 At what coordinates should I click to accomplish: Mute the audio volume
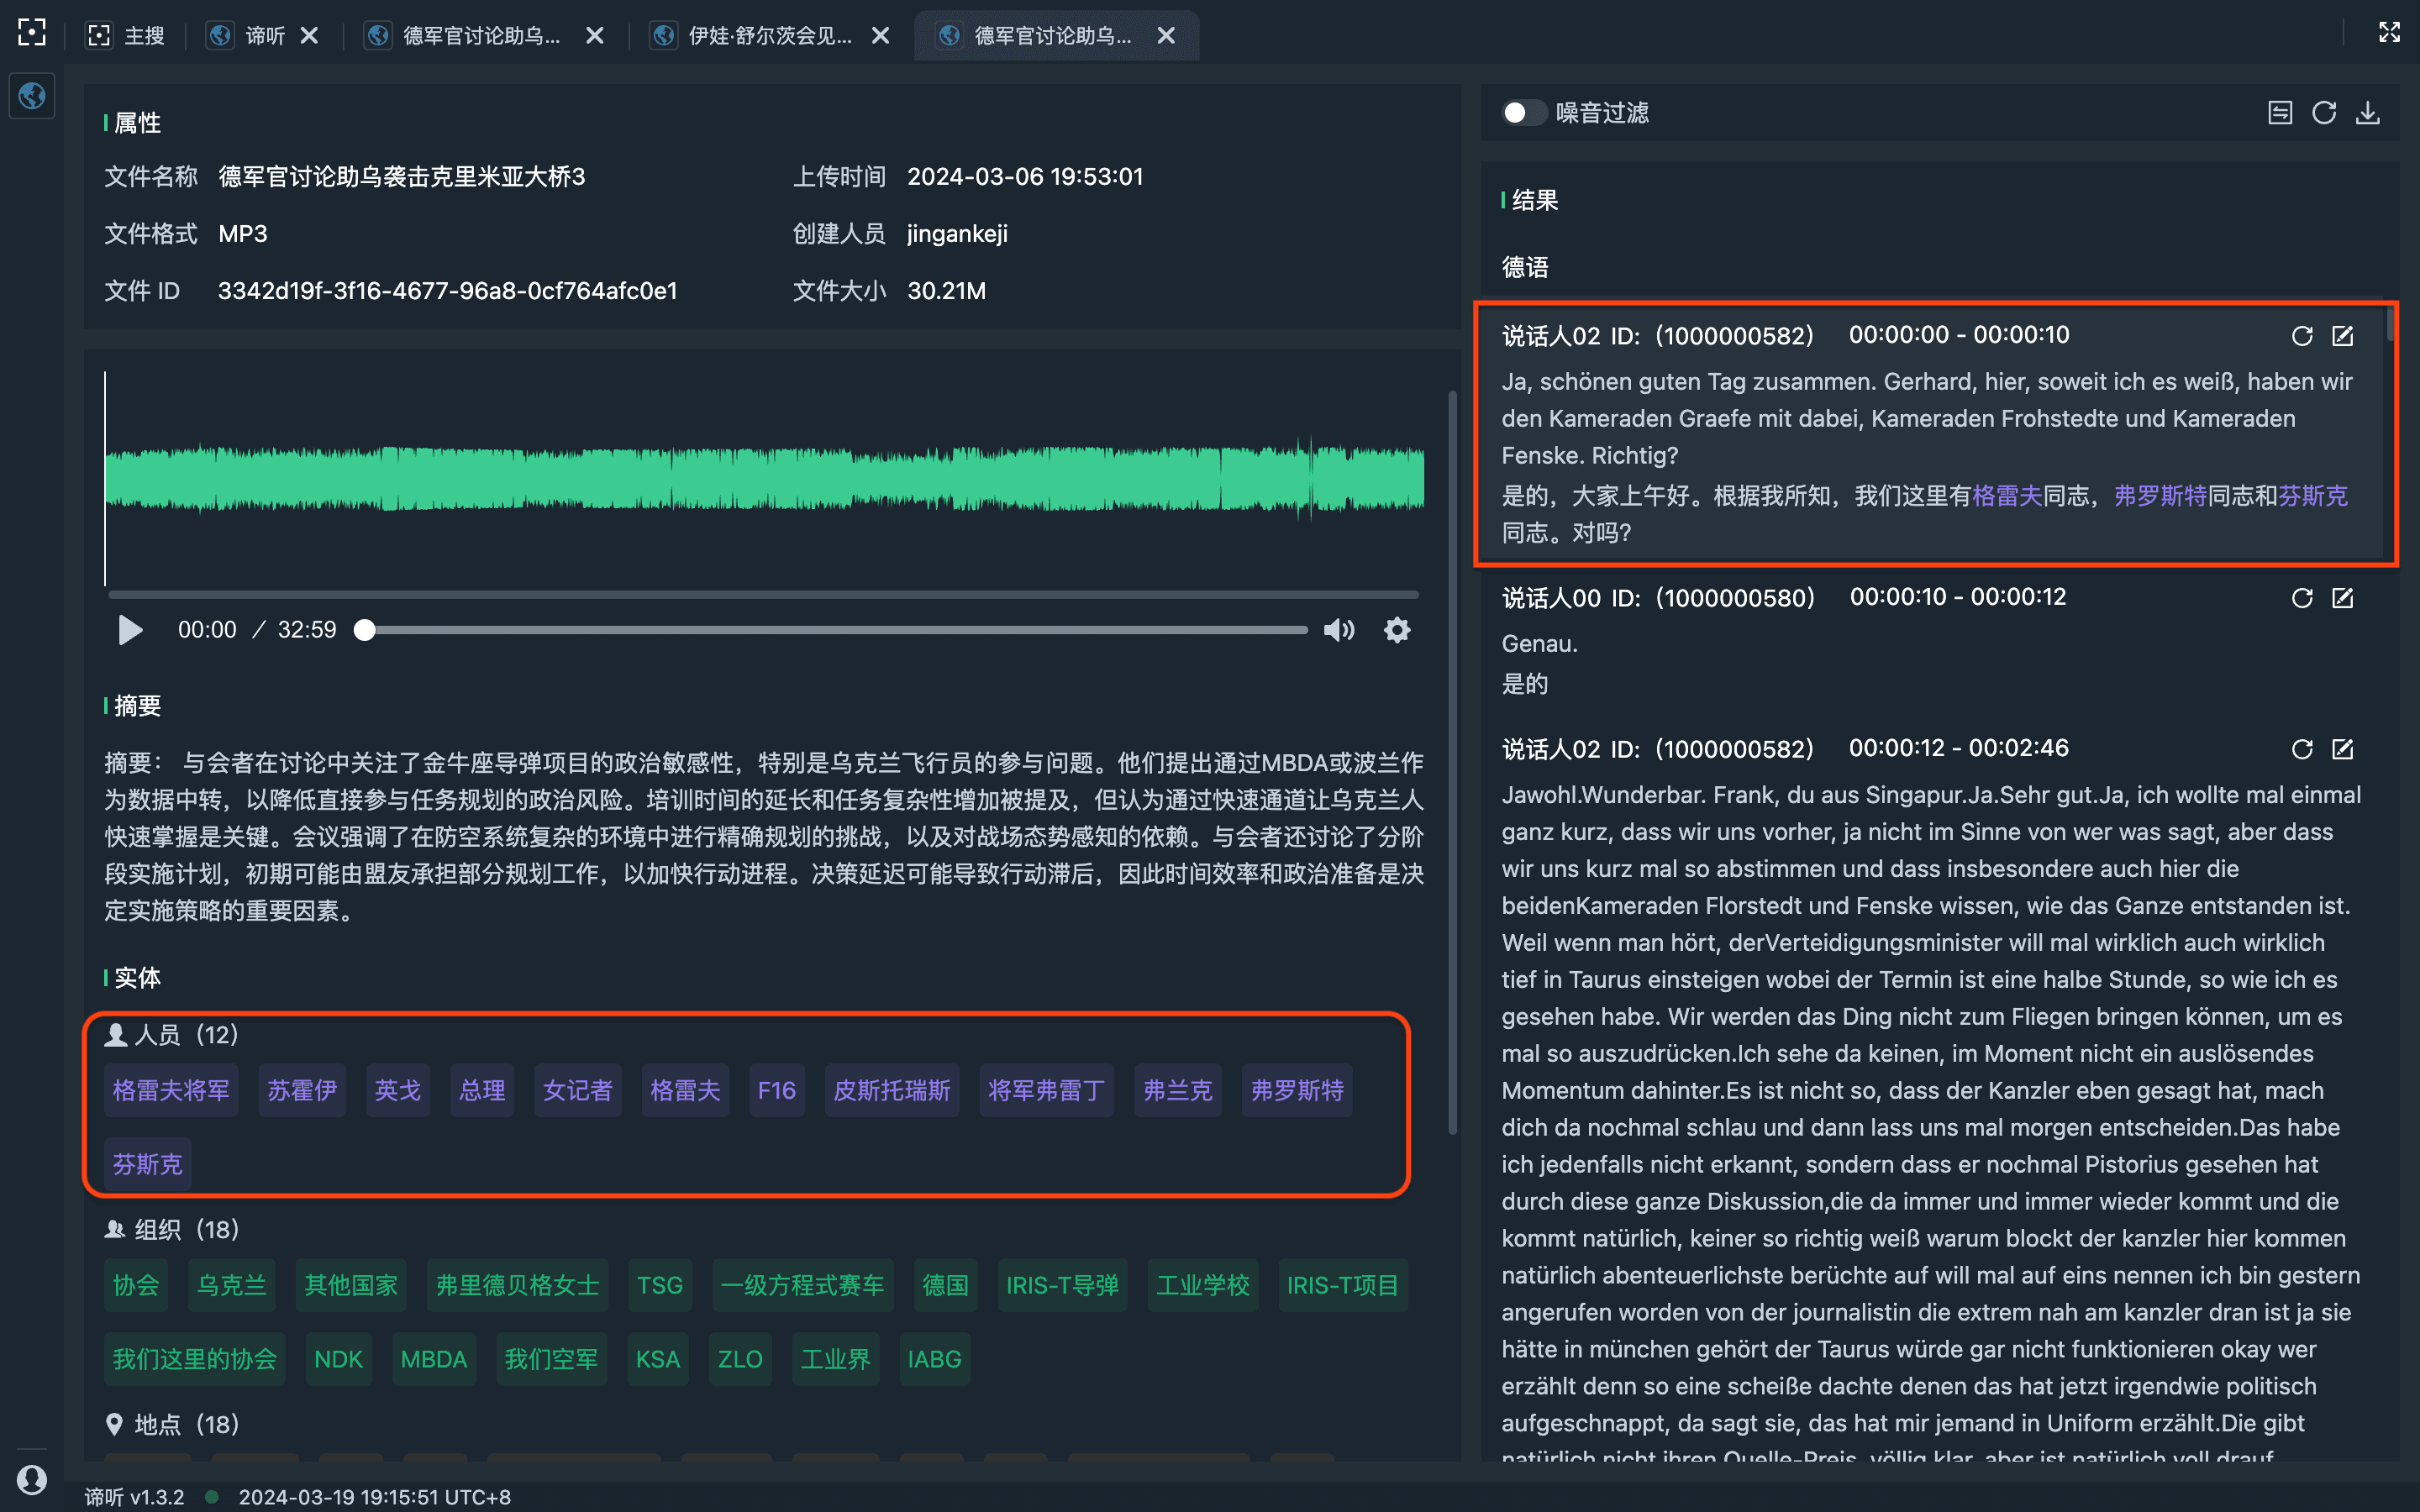pos(1339,630)
